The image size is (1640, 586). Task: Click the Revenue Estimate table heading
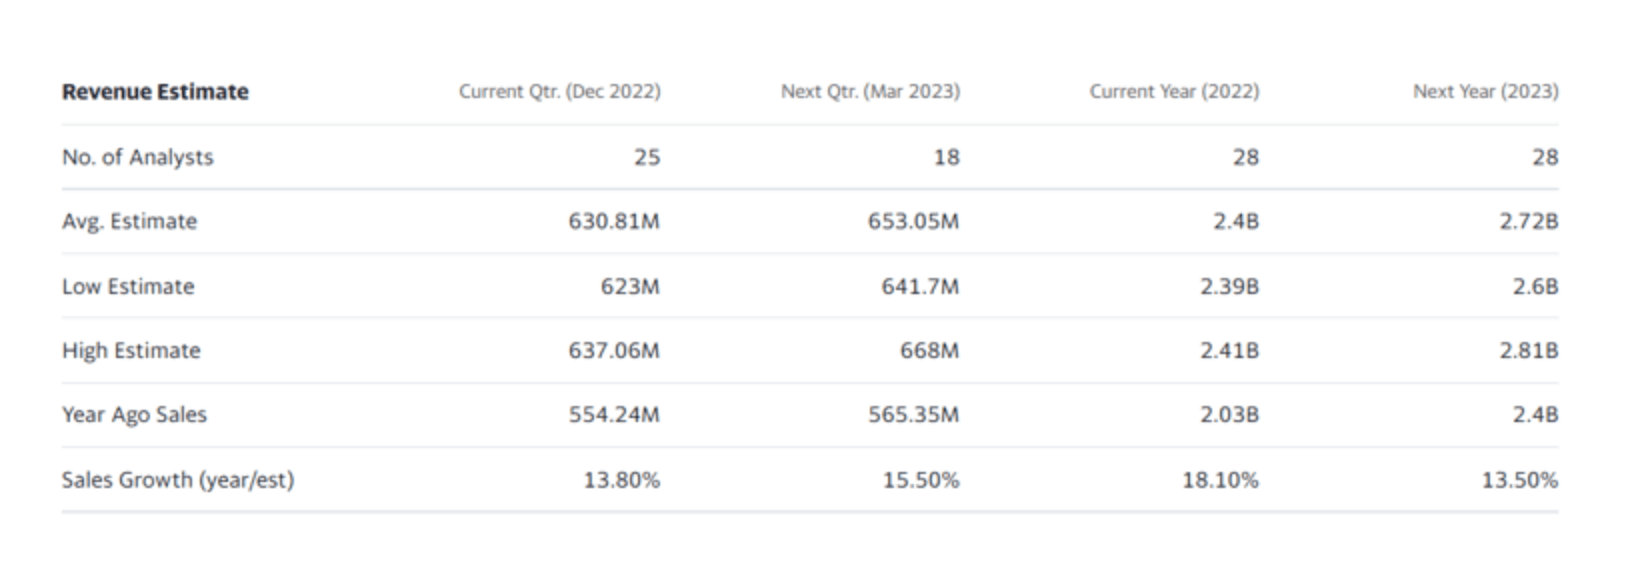click(155, 92)
